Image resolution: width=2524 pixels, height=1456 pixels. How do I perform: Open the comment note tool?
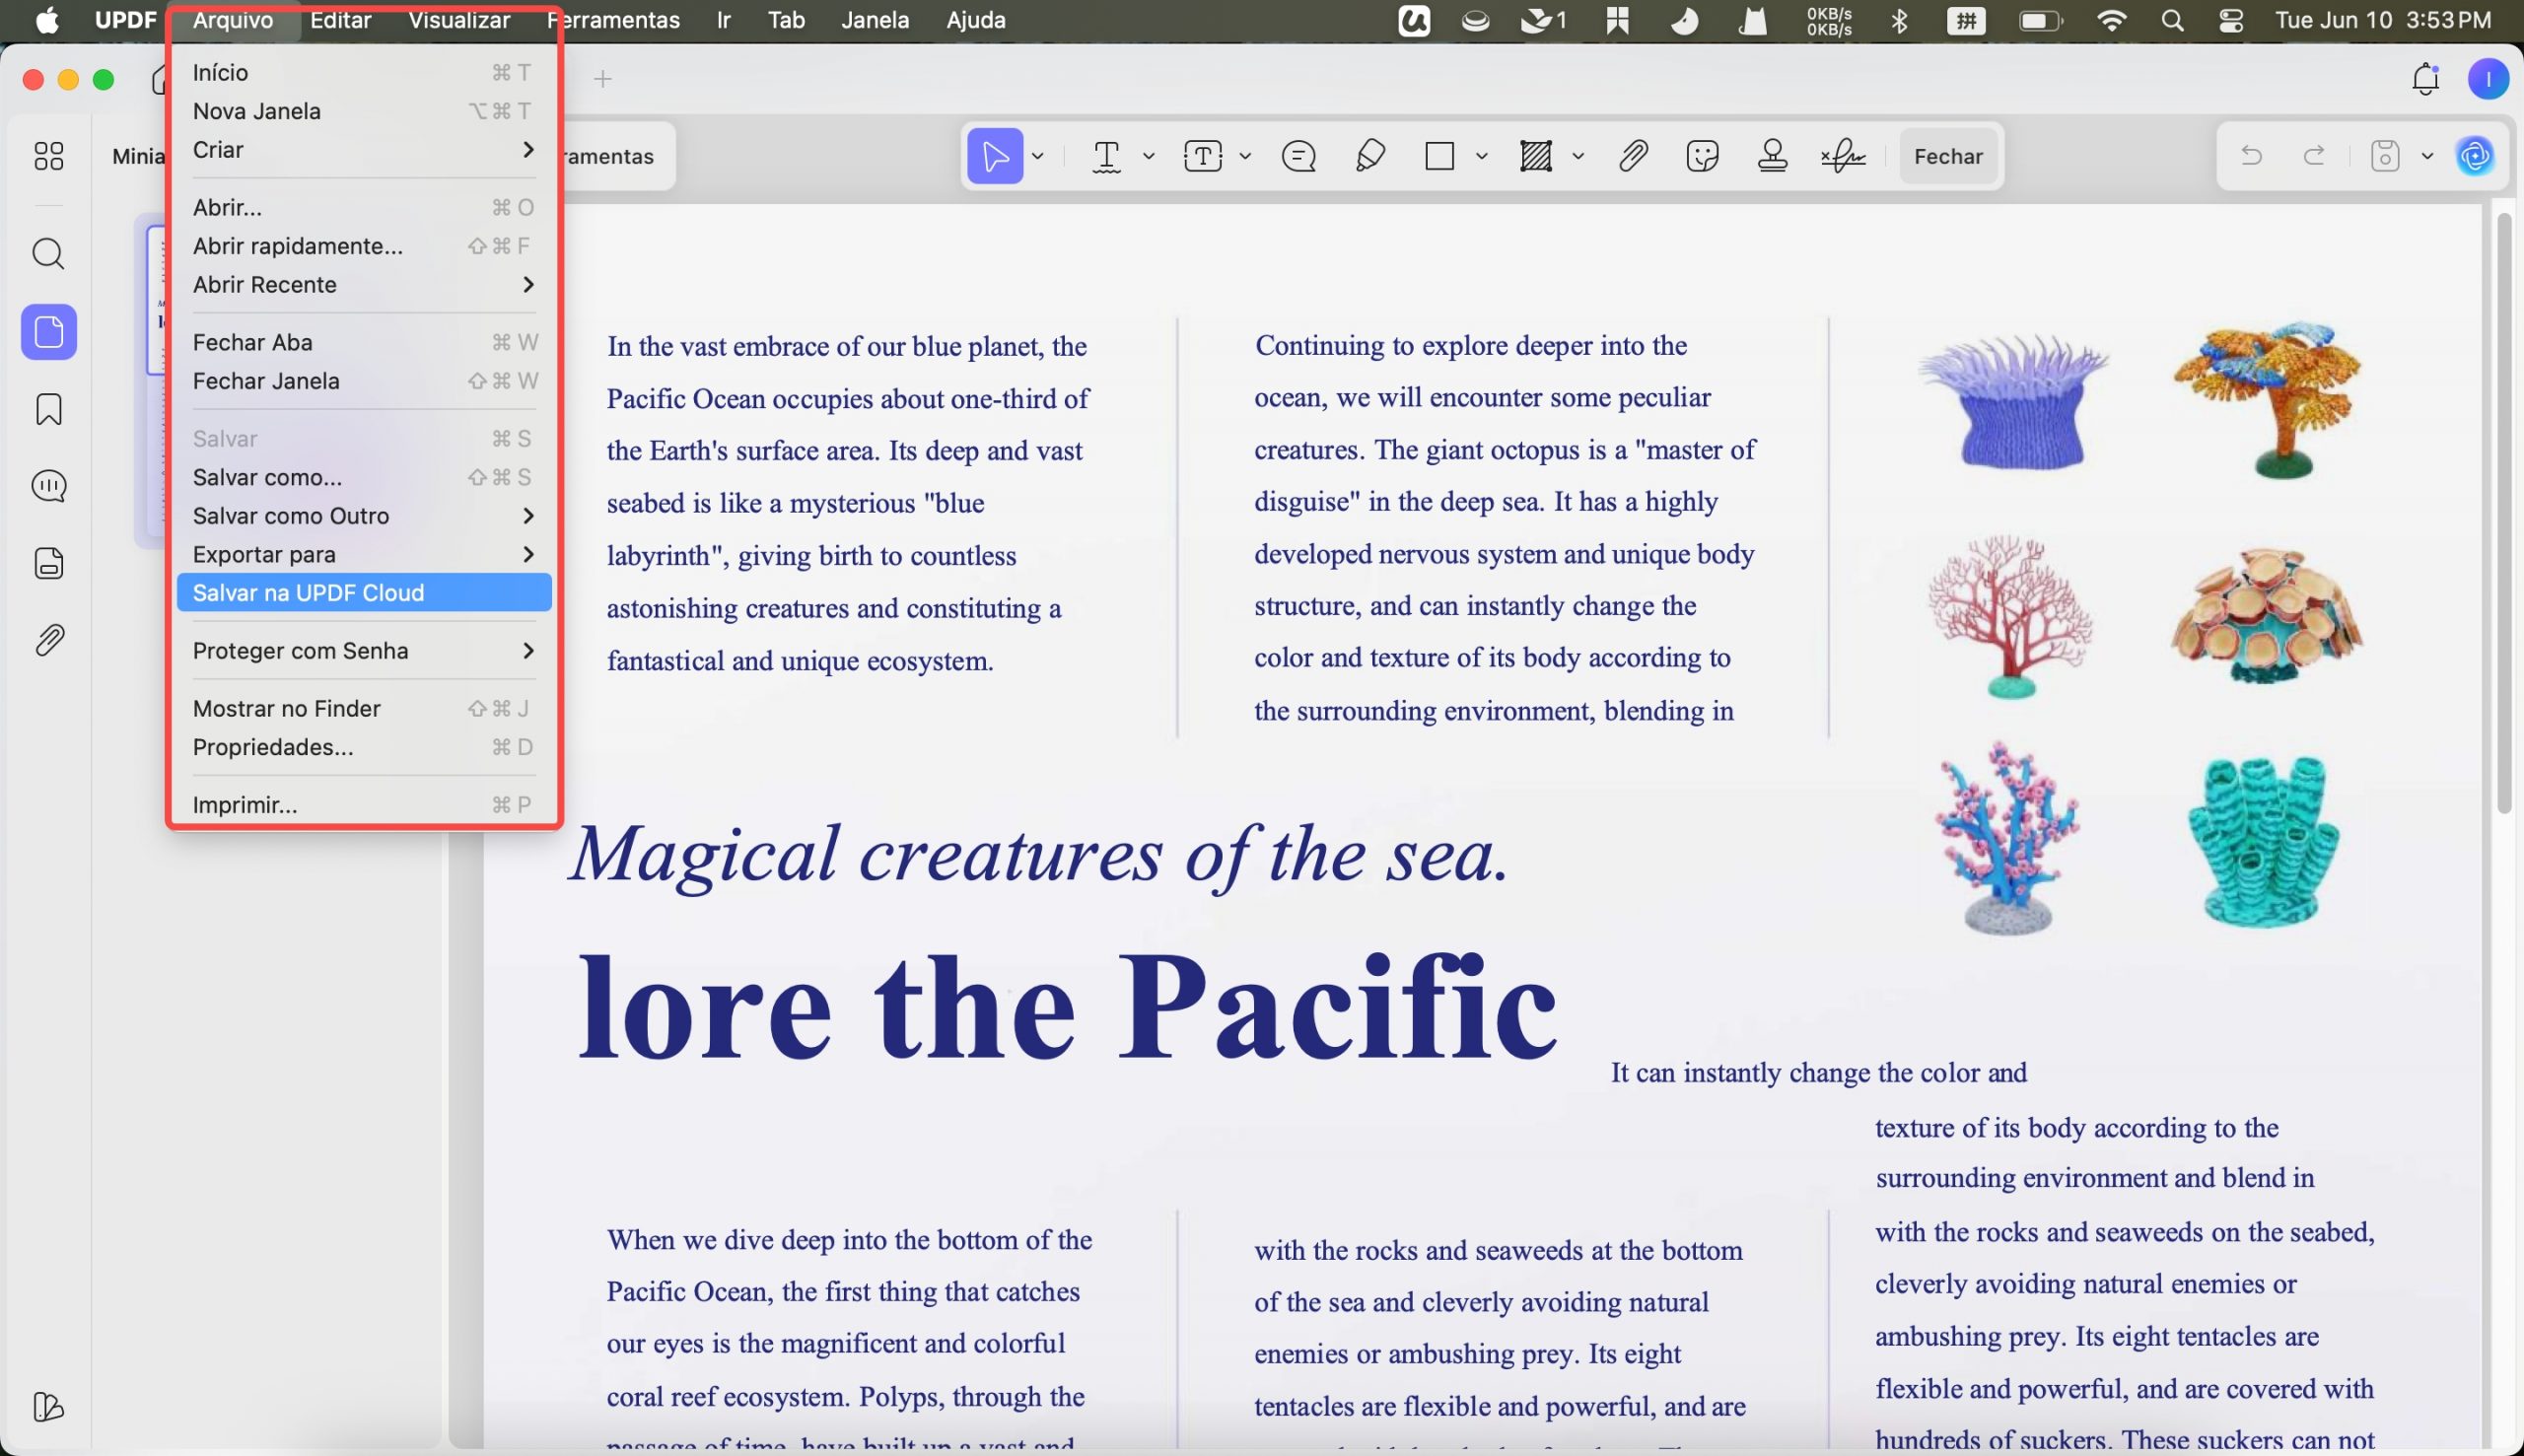pos(1298,156)
